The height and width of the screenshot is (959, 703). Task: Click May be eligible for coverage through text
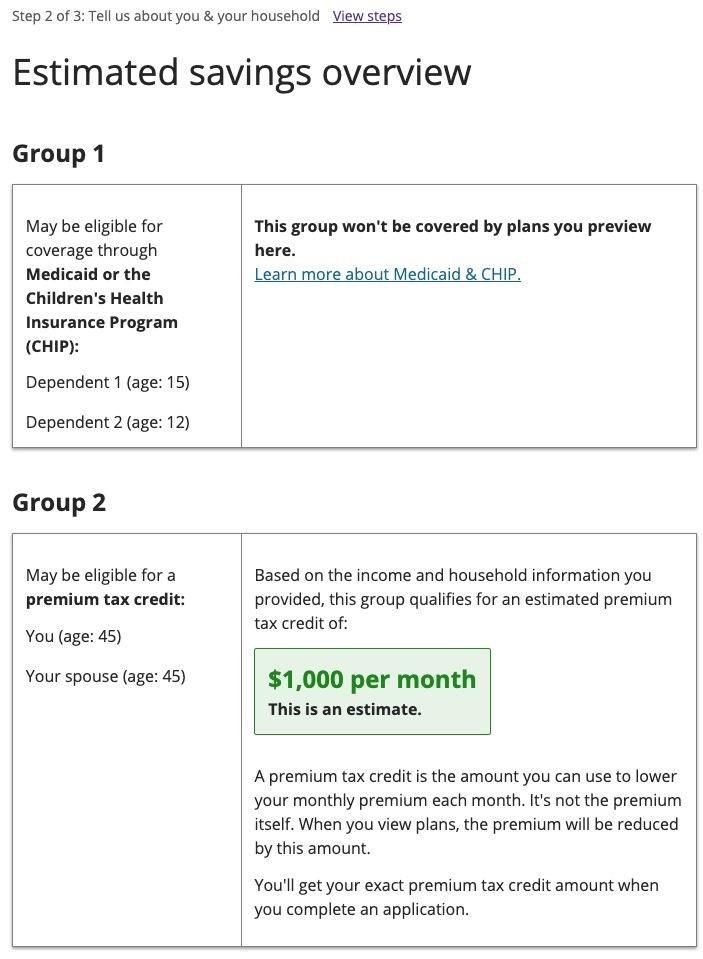[93, 238]
